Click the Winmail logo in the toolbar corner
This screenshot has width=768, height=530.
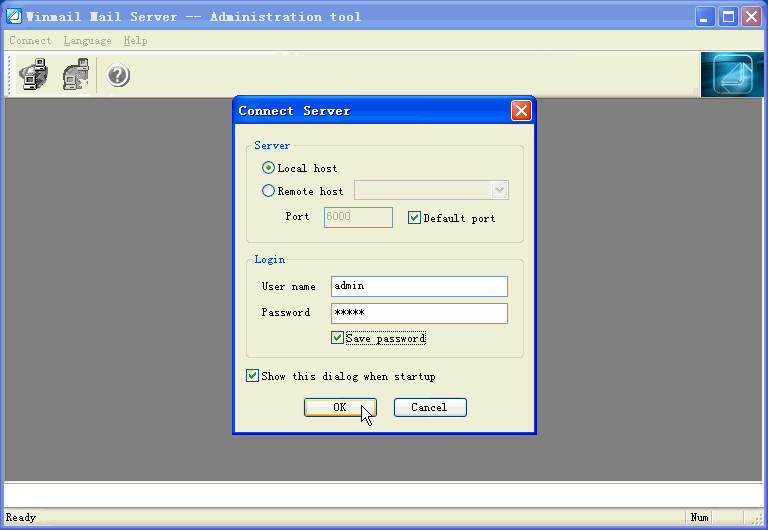732,75
